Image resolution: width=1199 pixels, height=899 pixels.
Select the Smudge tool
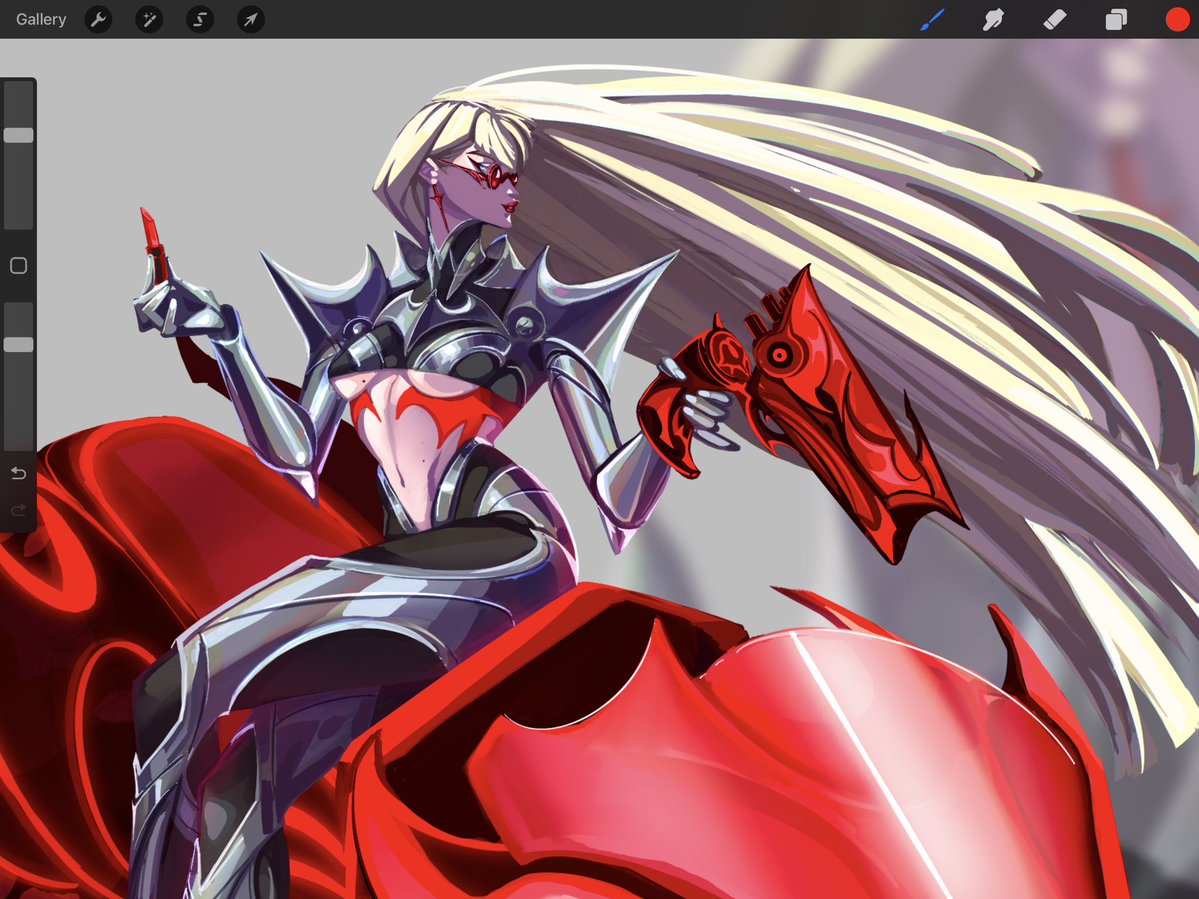[993, 19]
